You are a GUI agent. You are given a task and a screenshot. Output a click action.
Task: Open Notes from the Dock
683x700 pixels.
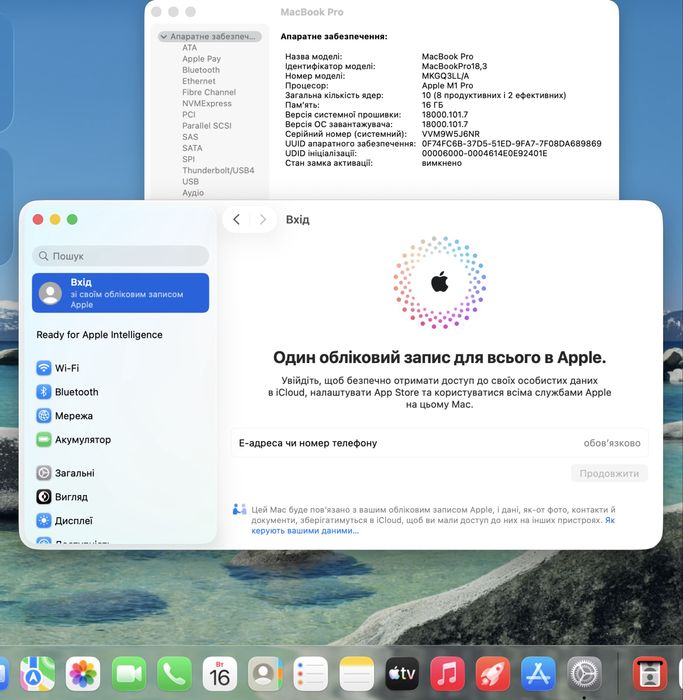tap(357, 673)
